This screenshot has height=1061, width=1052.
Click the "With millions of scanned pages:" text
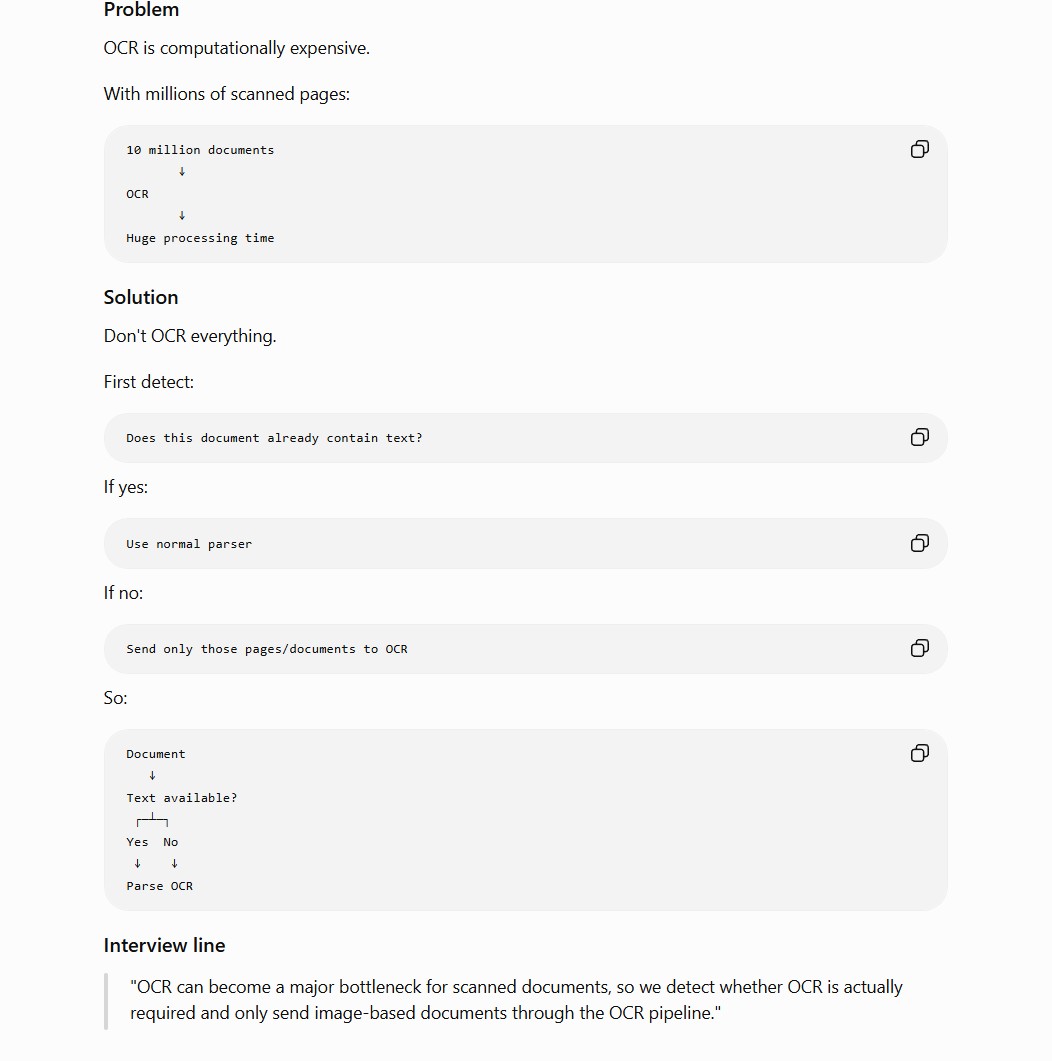(227, 94)
